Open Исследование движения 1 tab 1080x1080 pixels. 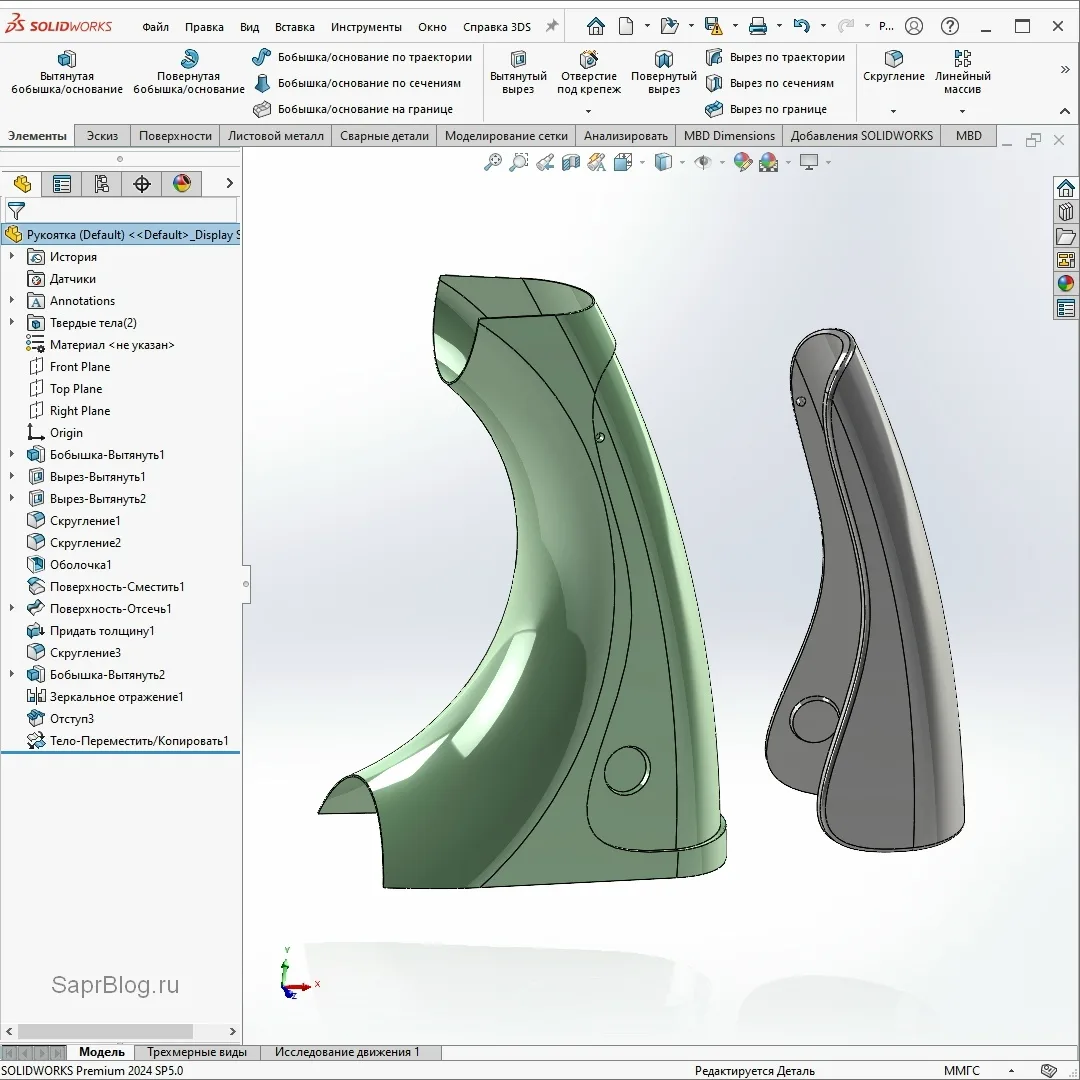347,1052
